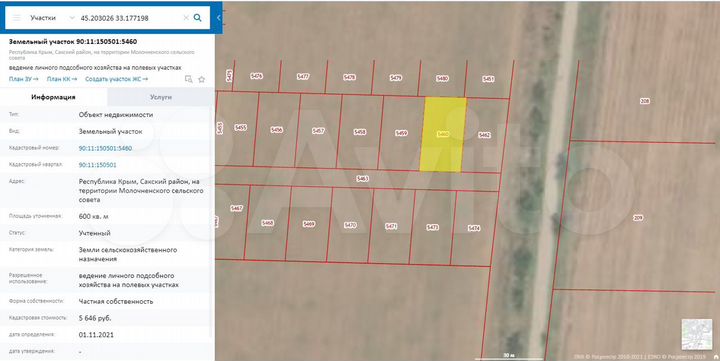Click type value Объект недвижимости
The height and width of the screenshot is (361, 720).
[116, 115]
